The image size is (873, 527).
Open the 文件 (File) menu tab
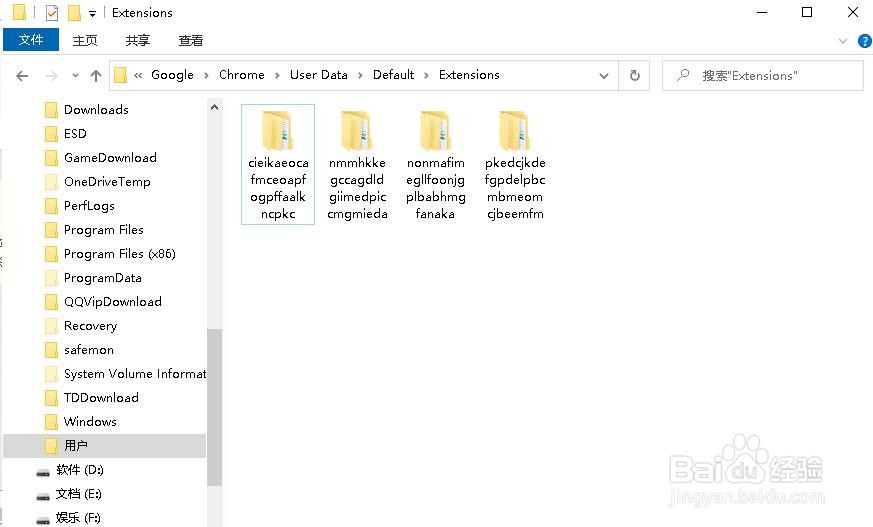click(x=31, y=40)
